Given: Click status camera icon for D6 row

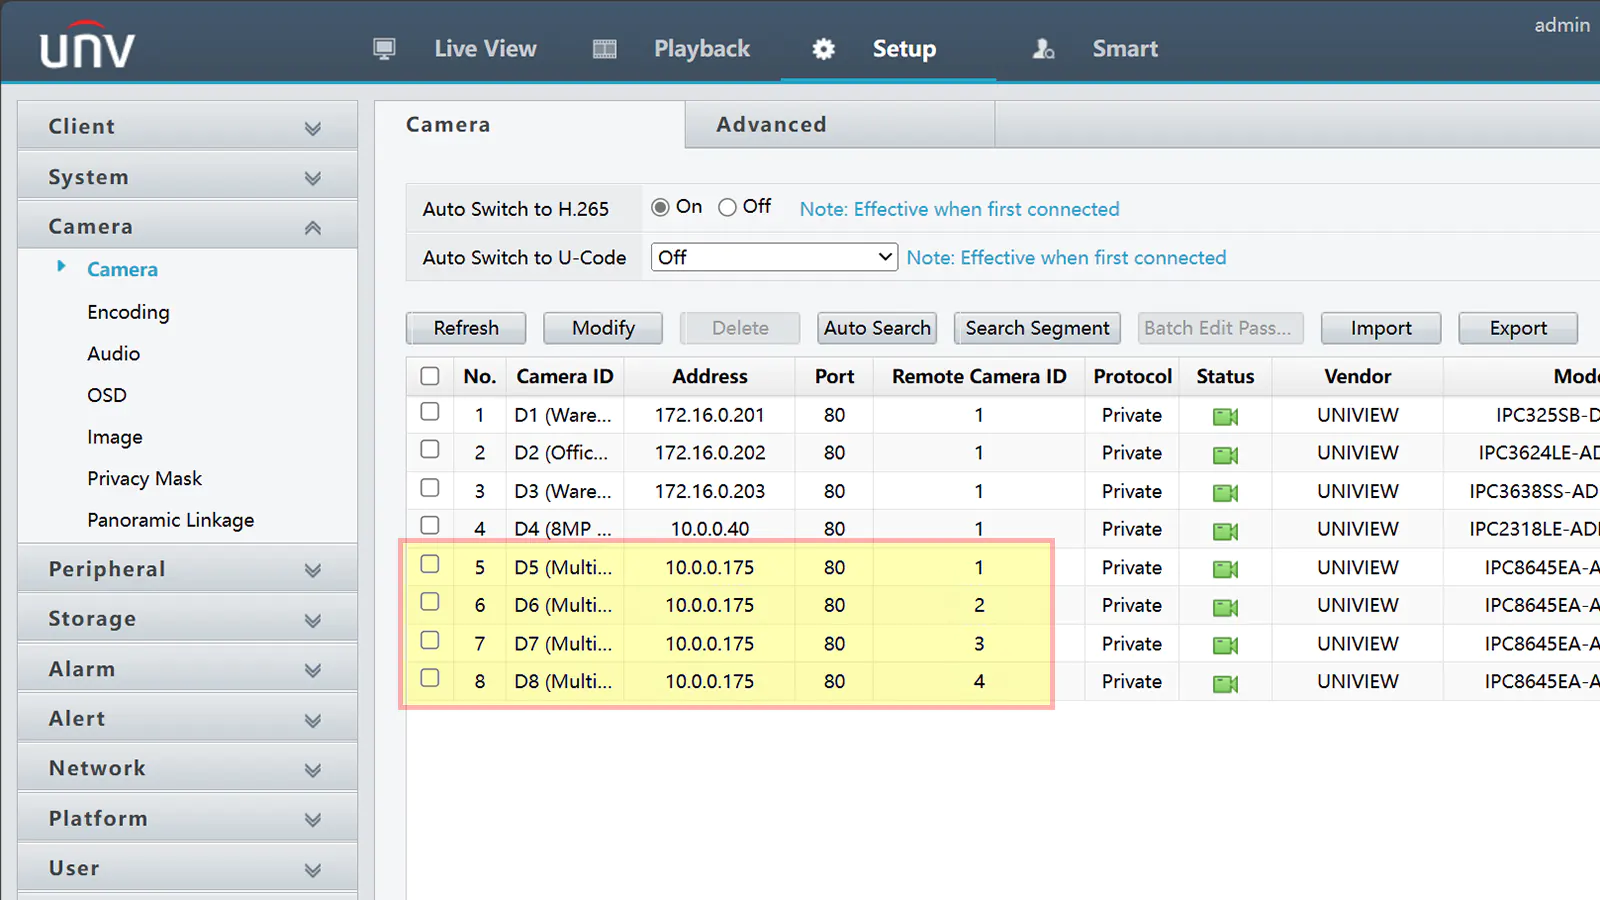Looking at the screenshot, I should (x=1225, y=606).
